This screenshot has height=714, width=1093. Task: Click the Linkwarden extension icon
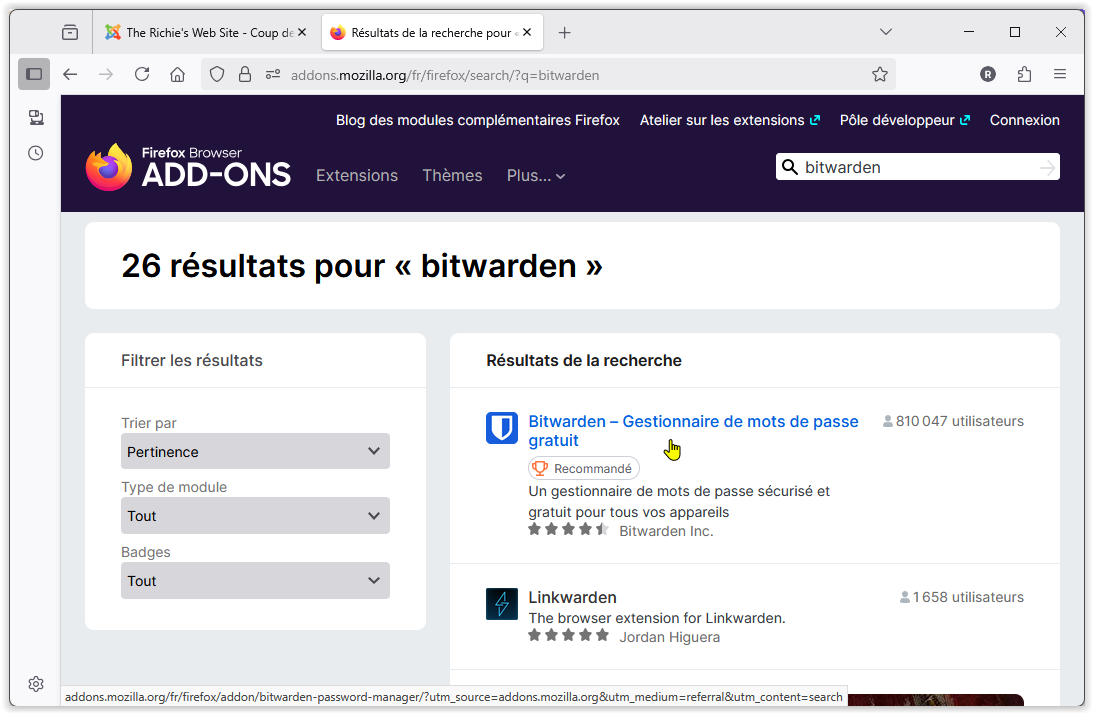click(502, 604)
